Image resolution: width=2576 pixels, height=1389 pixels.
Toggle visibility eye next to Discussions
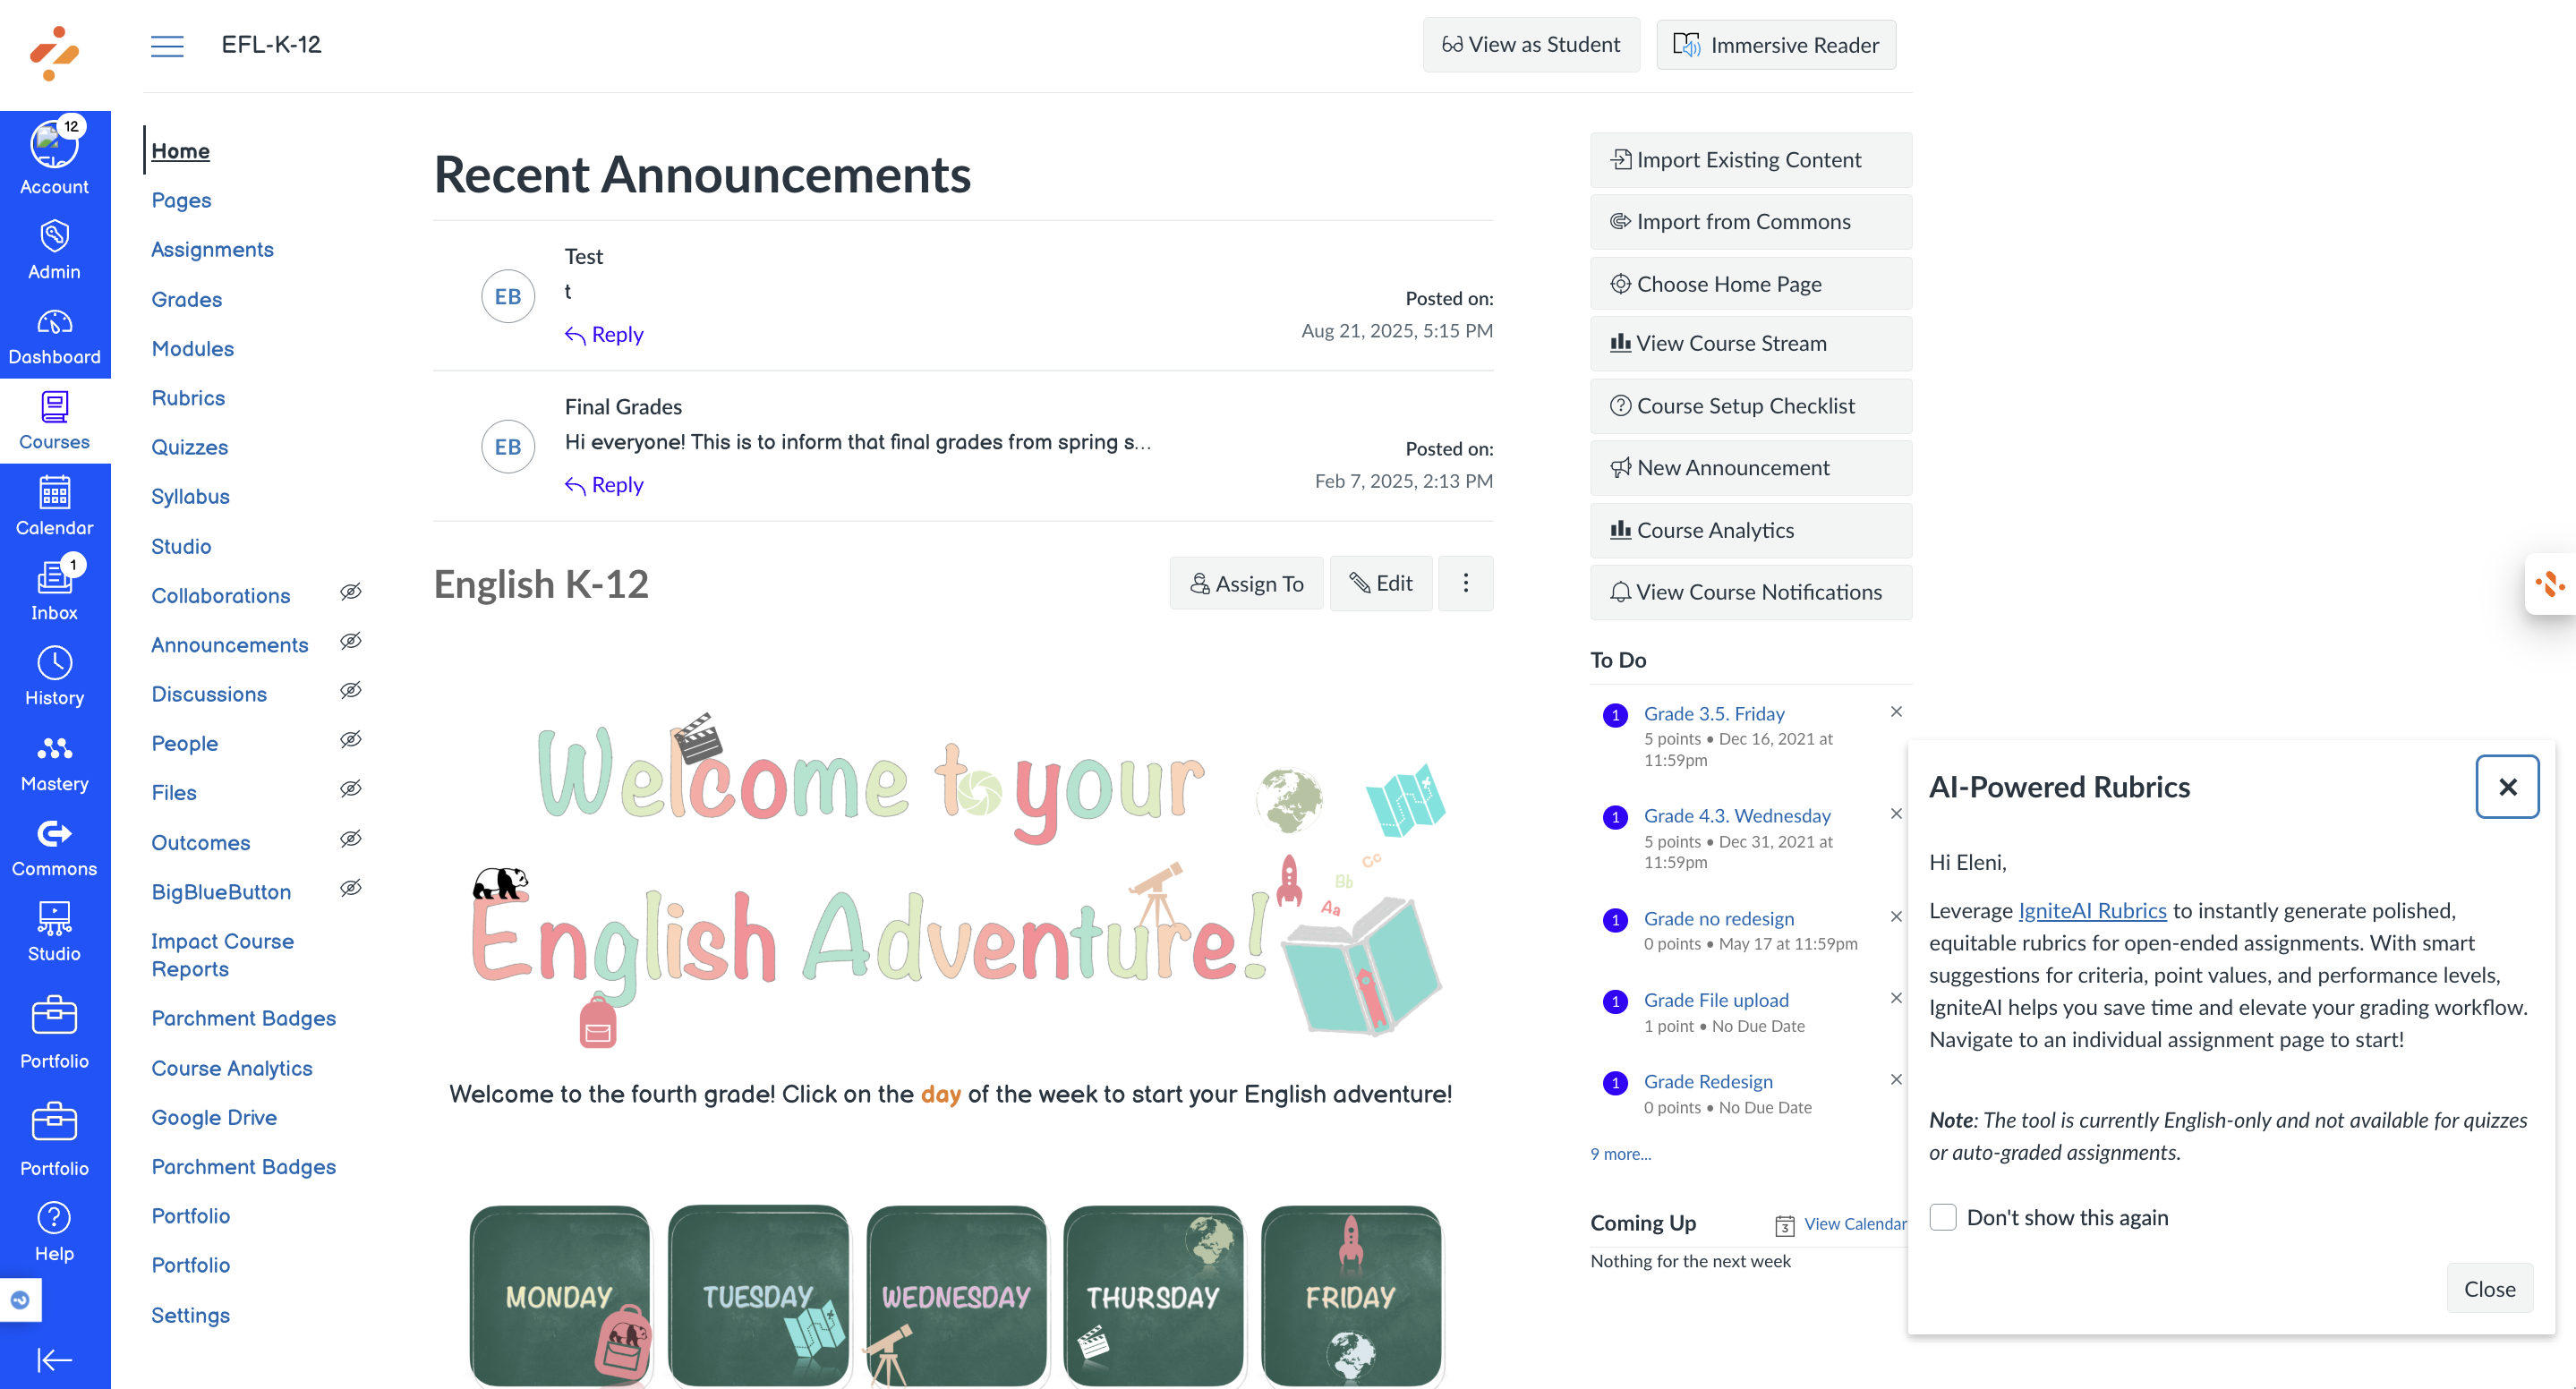pyautogui.click(x=350, y=691)
